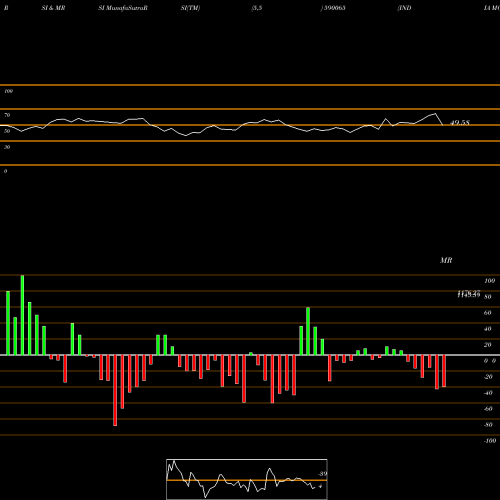Click the 39 value in mini chart
500x500 pixels.
[322, 474]
